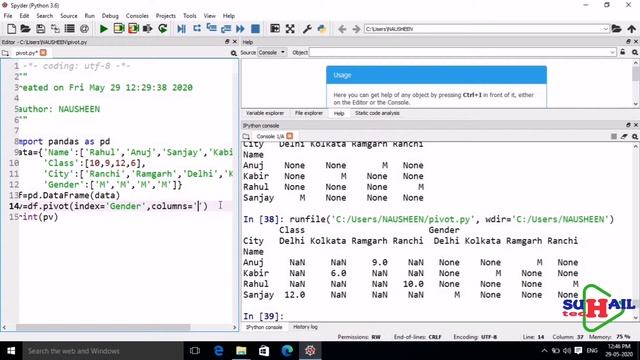Screen dimensions: 640x360
Task: Open the Help menu
Action: (229, 16)
